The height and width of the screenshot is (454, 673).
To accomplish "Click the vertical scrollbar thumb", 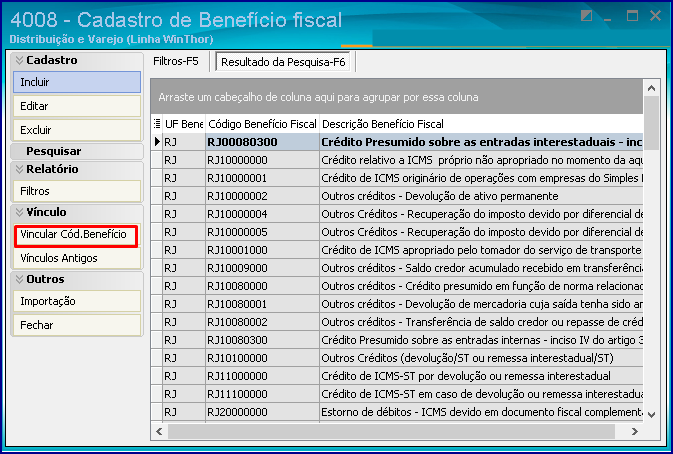I will (x=652, y=123).
